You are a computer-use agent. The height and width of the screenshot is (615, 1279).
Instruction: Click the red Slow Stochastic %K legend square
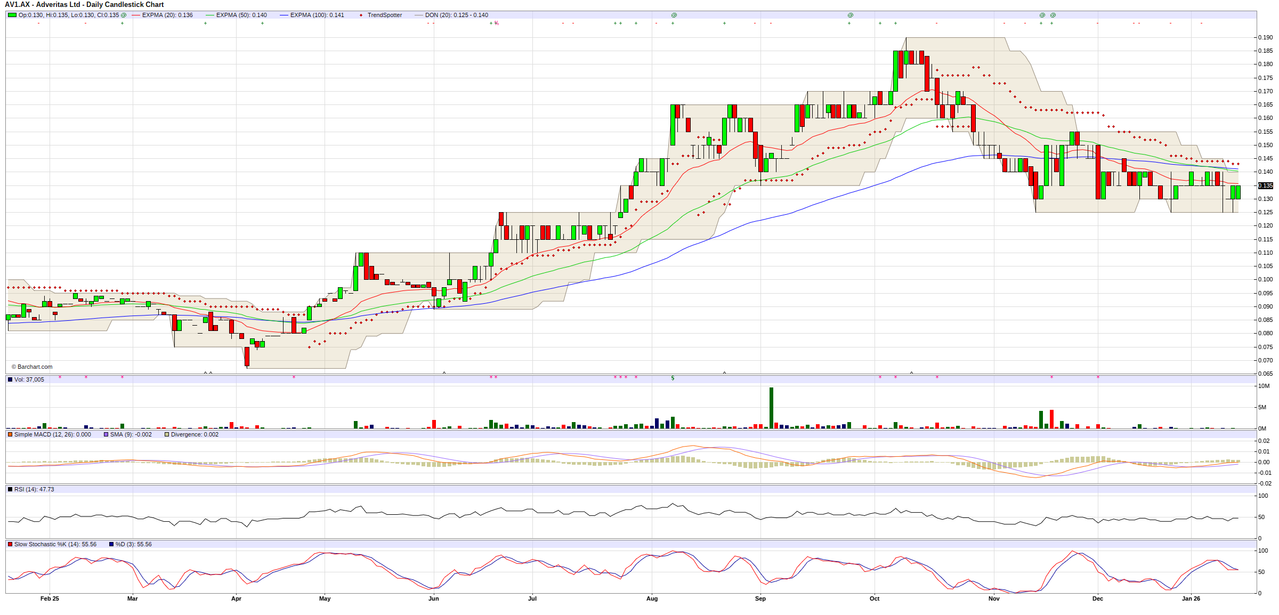[11, 544]
